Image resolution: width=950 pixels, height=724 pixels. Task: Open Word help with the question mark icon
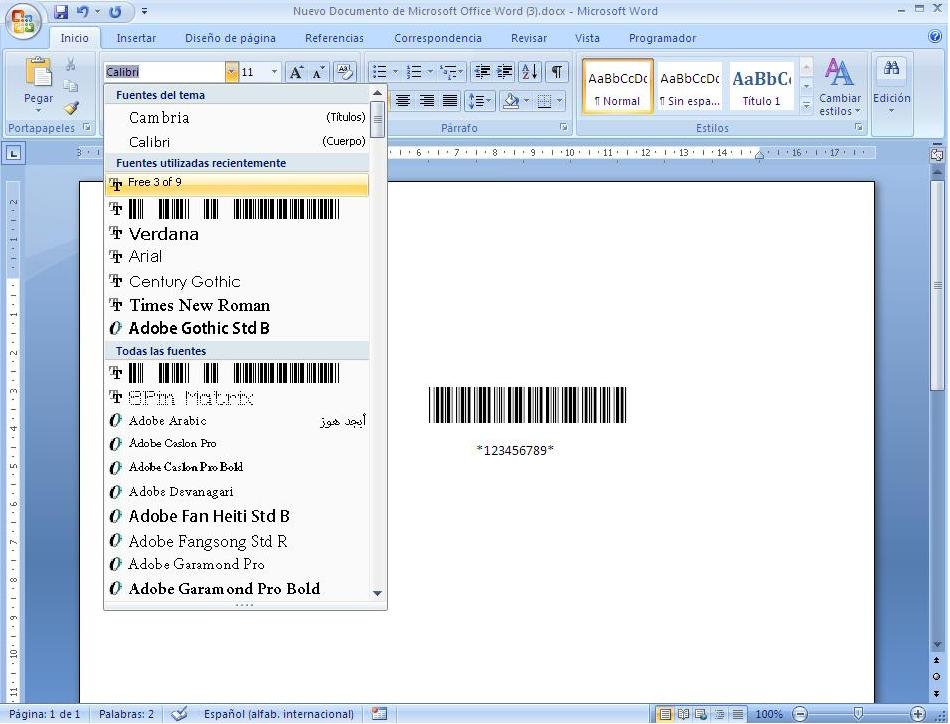click(x=935, y=37)
